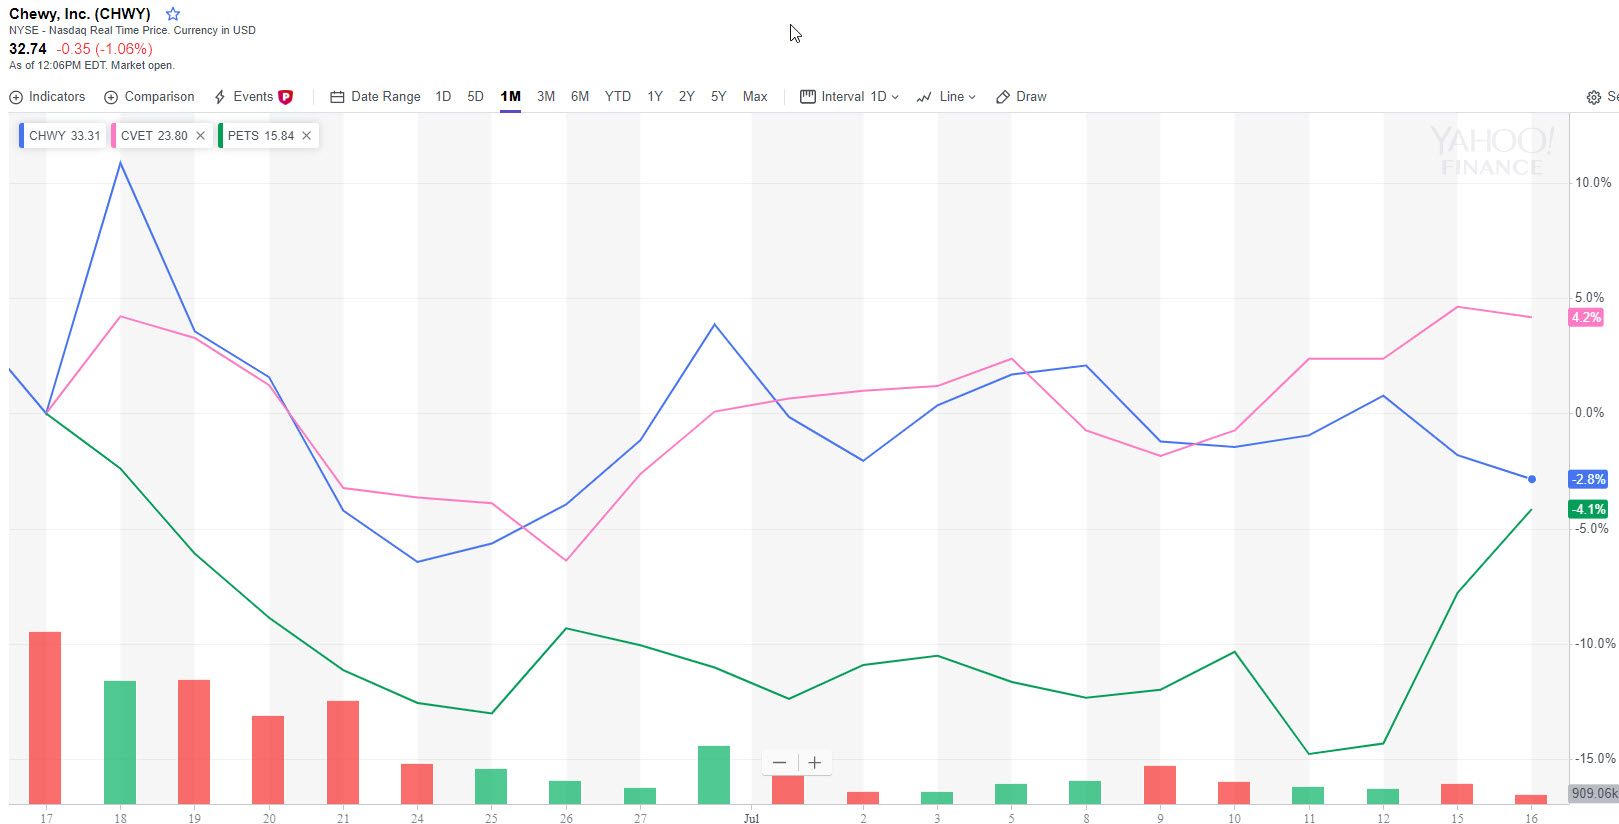This screenshot has width=1619, height=824.
Task: Click the Comparison plus icon
Action: (x=111, y=97)
